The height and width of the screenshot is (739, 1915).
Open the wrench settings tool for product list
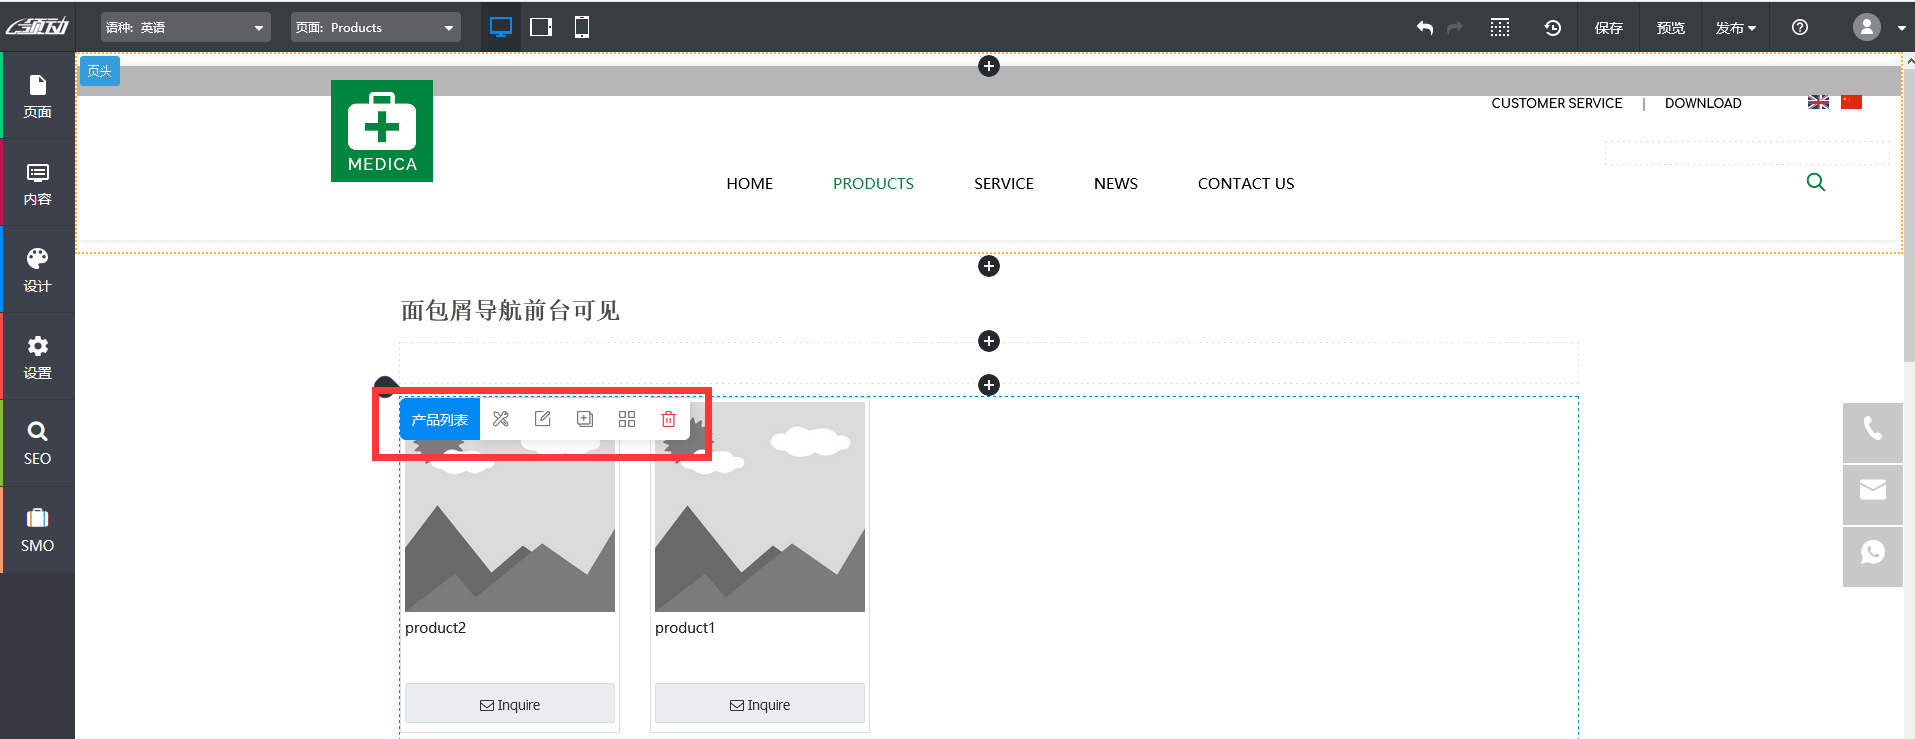click(x=501, y=419)
